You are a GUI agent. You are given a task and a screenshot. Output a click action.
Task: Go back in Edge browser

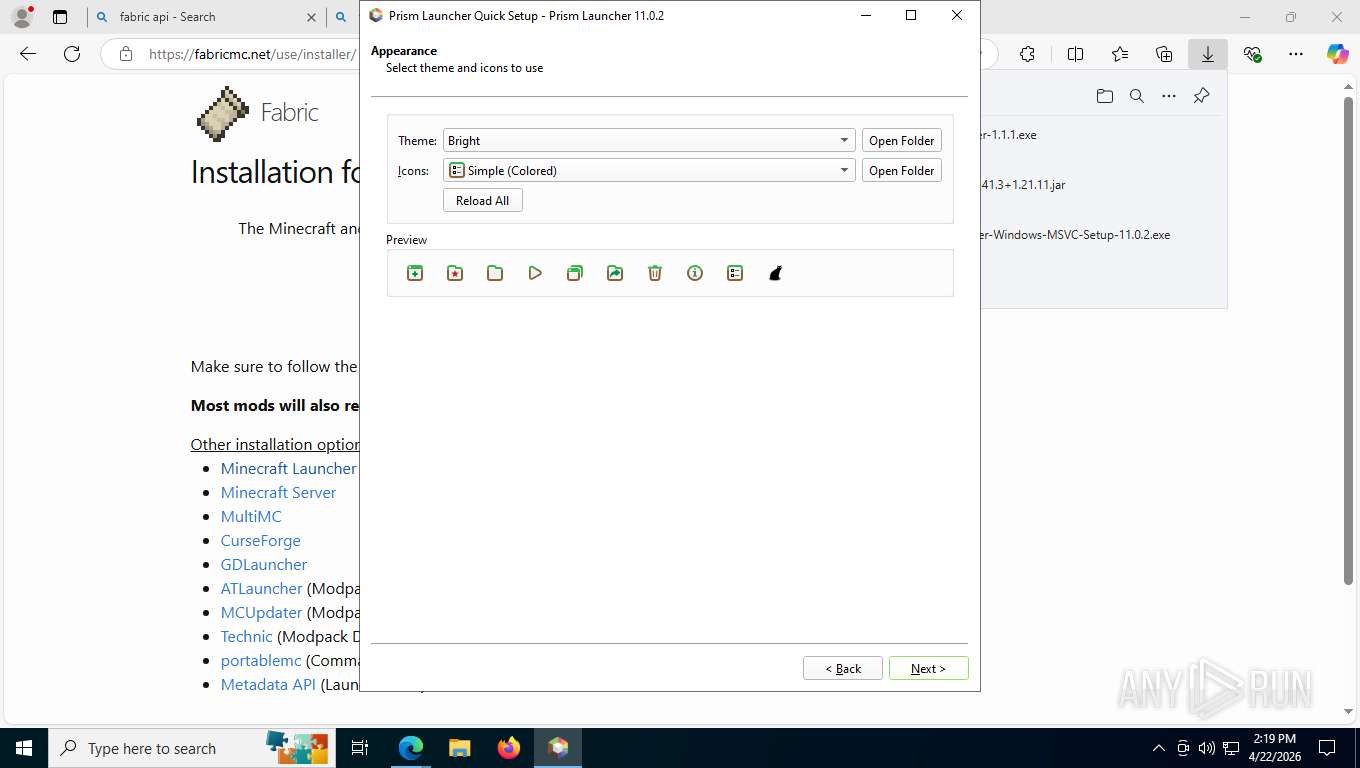[x=28, y=55]
